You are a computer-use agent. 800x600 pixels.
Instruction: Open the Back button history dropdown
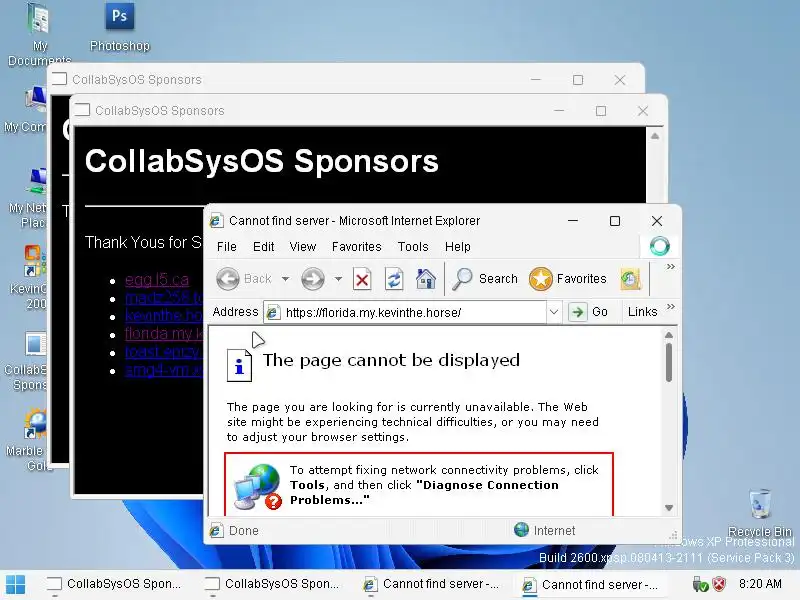point(286,279)
